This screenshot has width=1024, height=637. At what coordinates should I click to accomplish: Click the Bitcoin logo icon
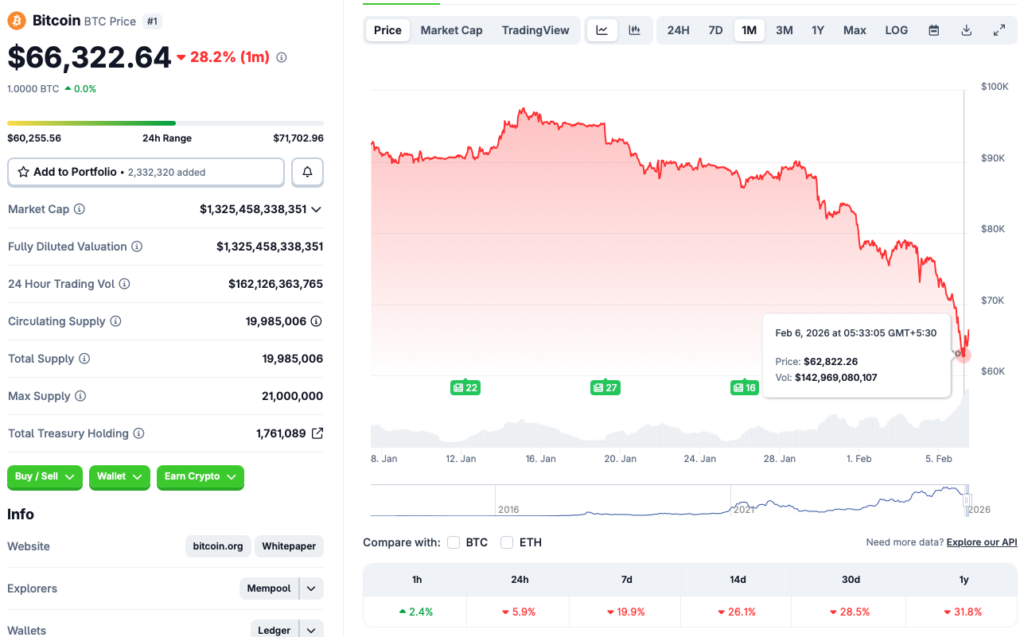click(x=16, y=19)
